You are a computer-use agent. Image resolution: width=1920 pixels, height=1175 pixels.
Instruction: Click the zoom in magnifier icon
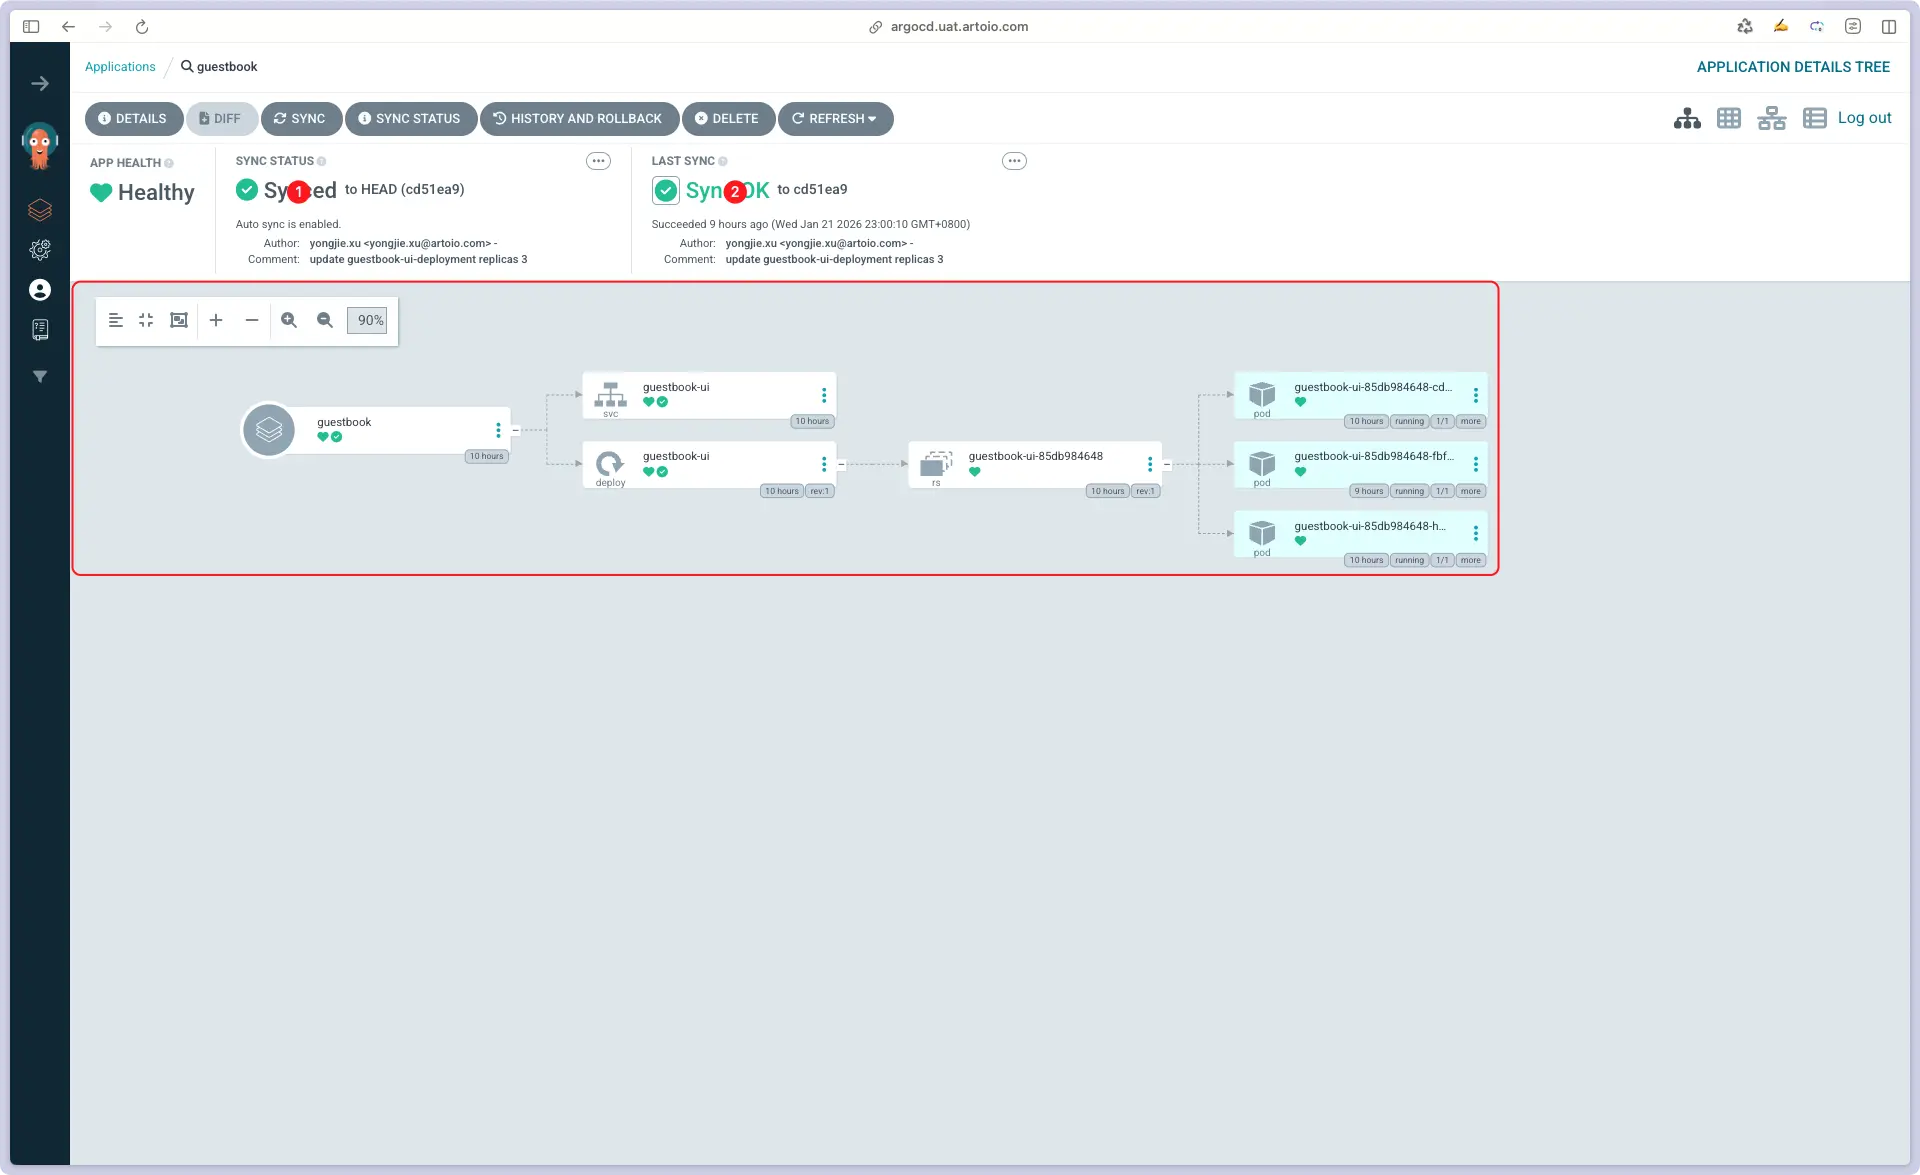click(289, 320)
